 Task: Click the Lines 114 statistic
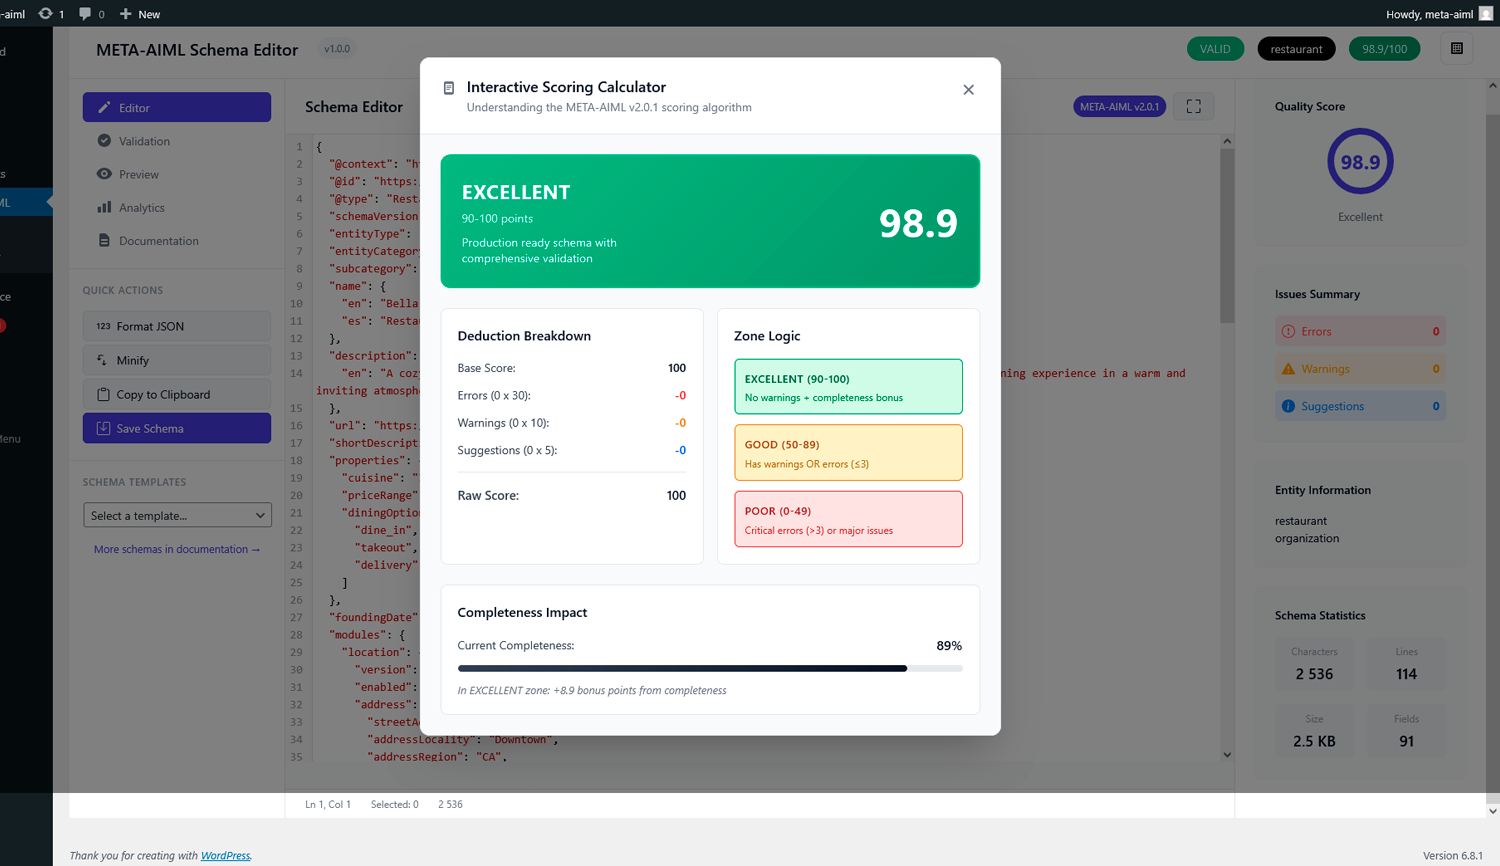click(x=1406, y=665)
